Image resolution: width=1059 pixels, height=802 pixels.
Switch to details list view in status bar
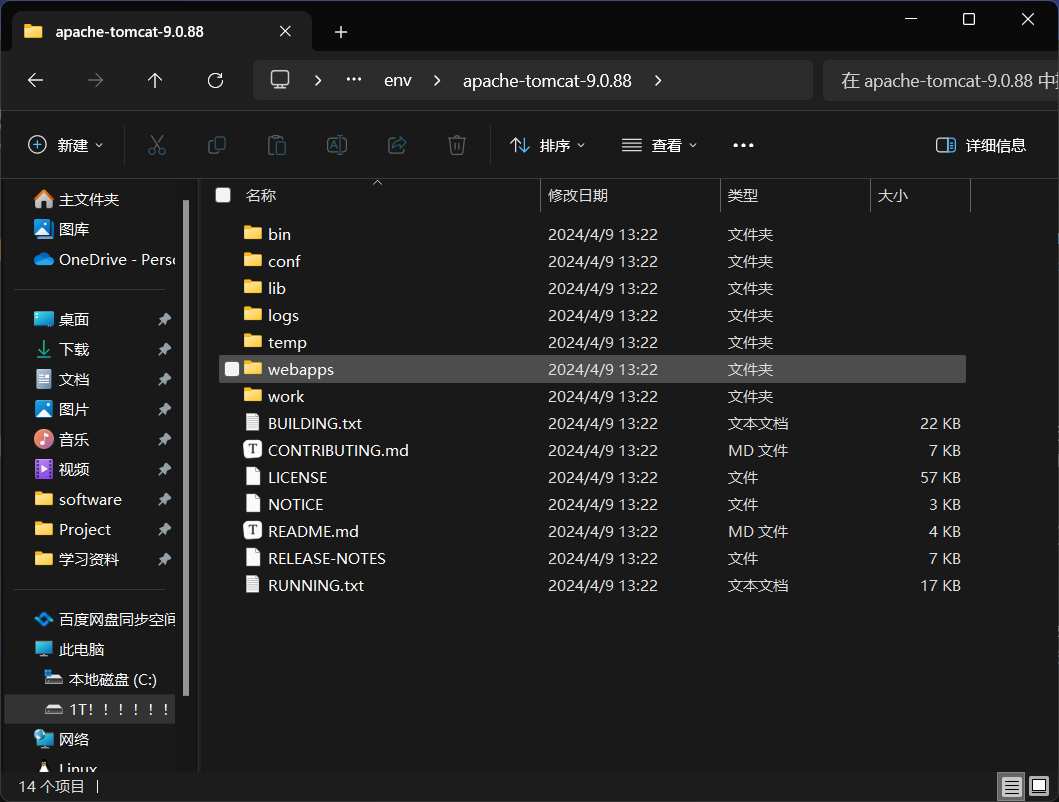tap(1011, 786)
